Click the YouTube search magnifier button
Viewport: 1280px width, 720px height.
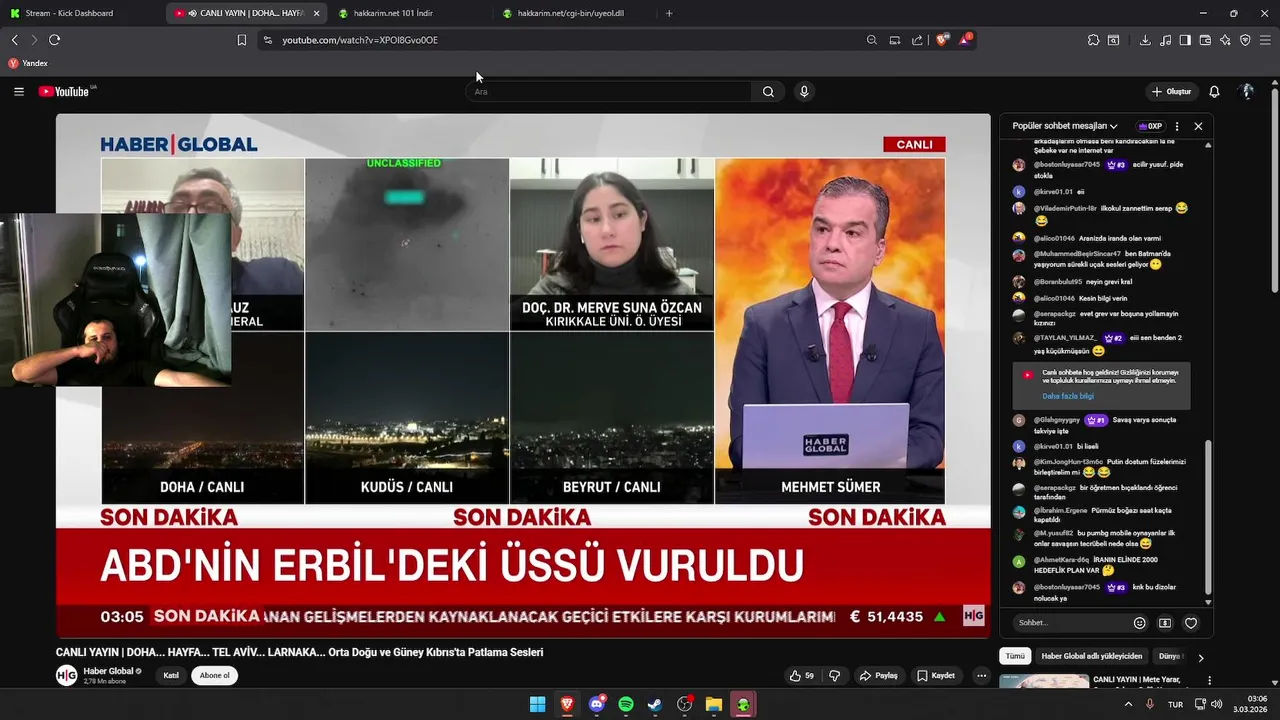(768, 91)
